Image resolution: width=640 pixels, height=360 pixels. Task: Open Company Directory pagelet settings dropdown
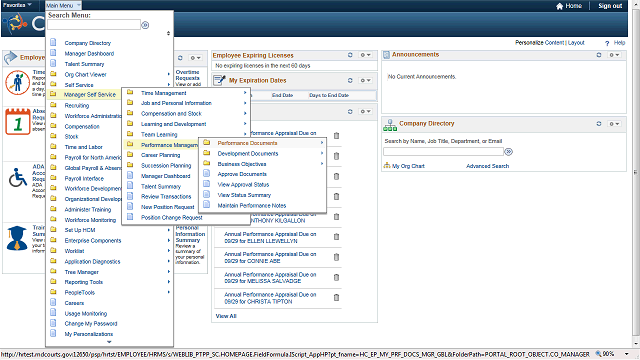(614, 124)
